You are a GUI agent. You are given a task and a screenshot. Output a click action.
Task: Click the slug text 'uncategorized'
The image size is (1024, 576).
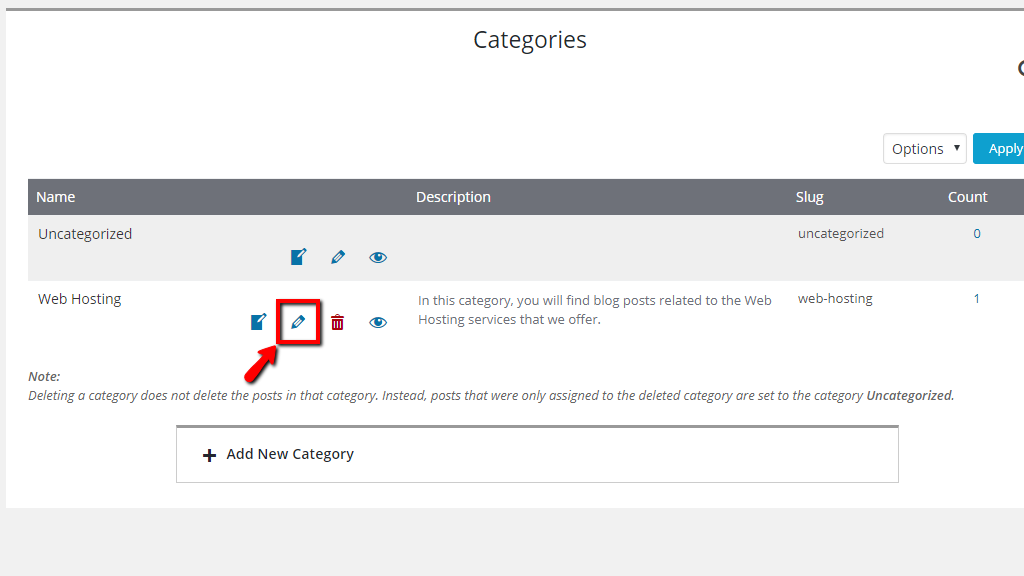[840, 234]
